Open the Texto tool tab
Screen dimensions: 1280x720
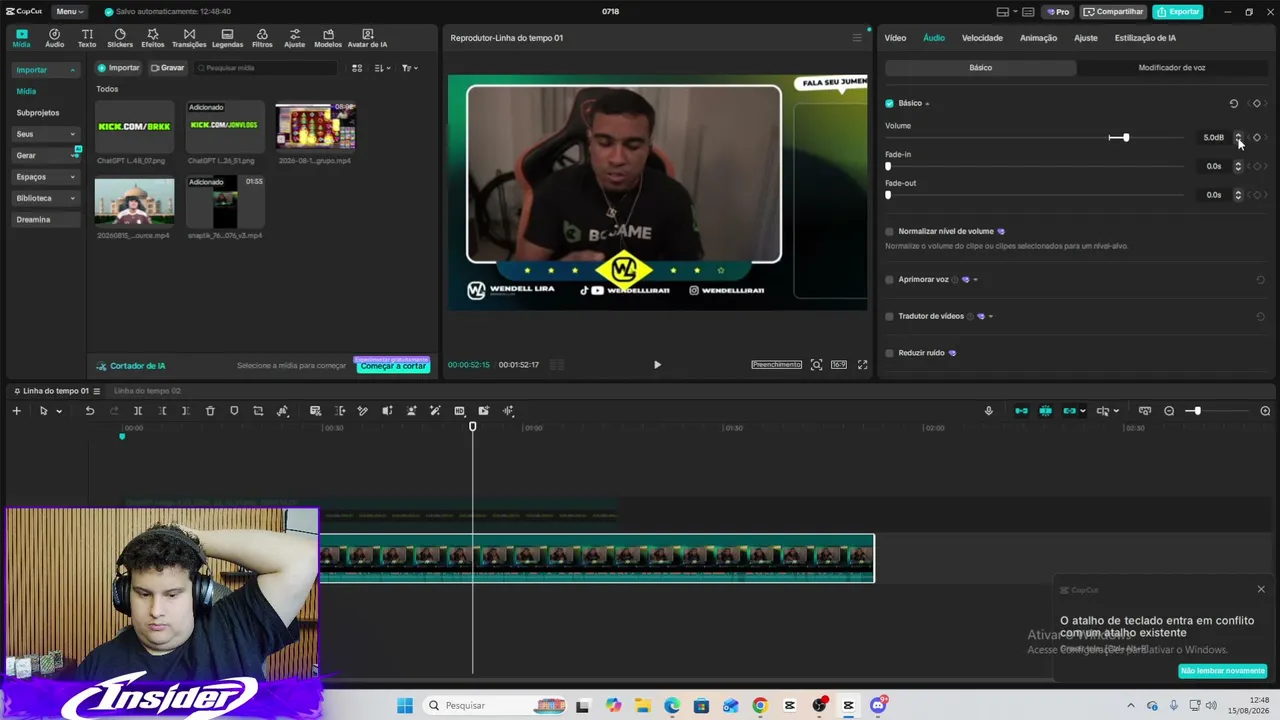[87, 38]
